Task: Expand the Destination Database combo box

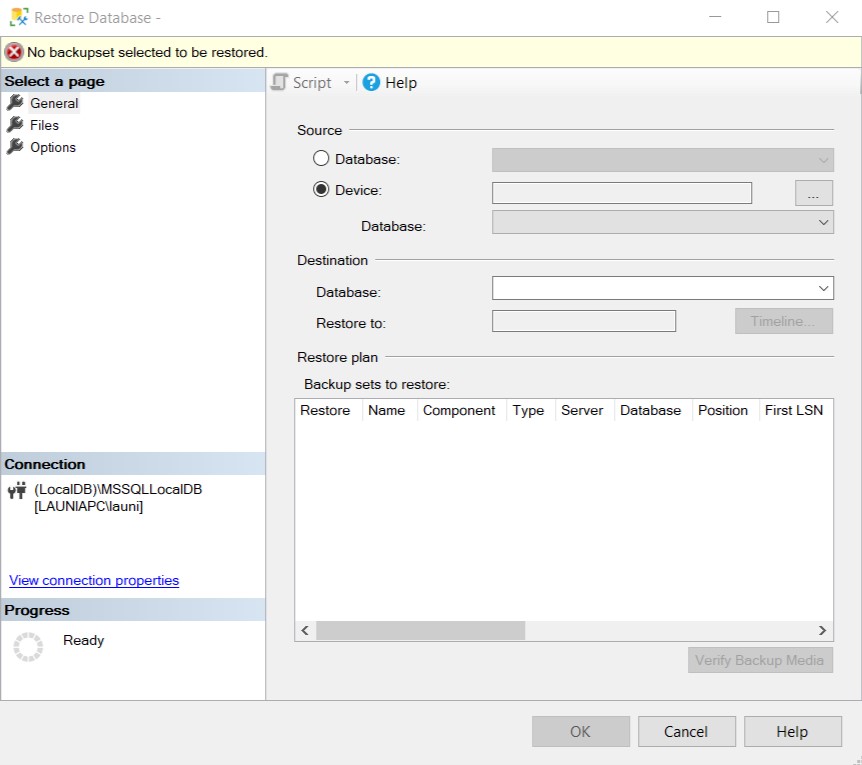Action: click(x=823, y=289)
